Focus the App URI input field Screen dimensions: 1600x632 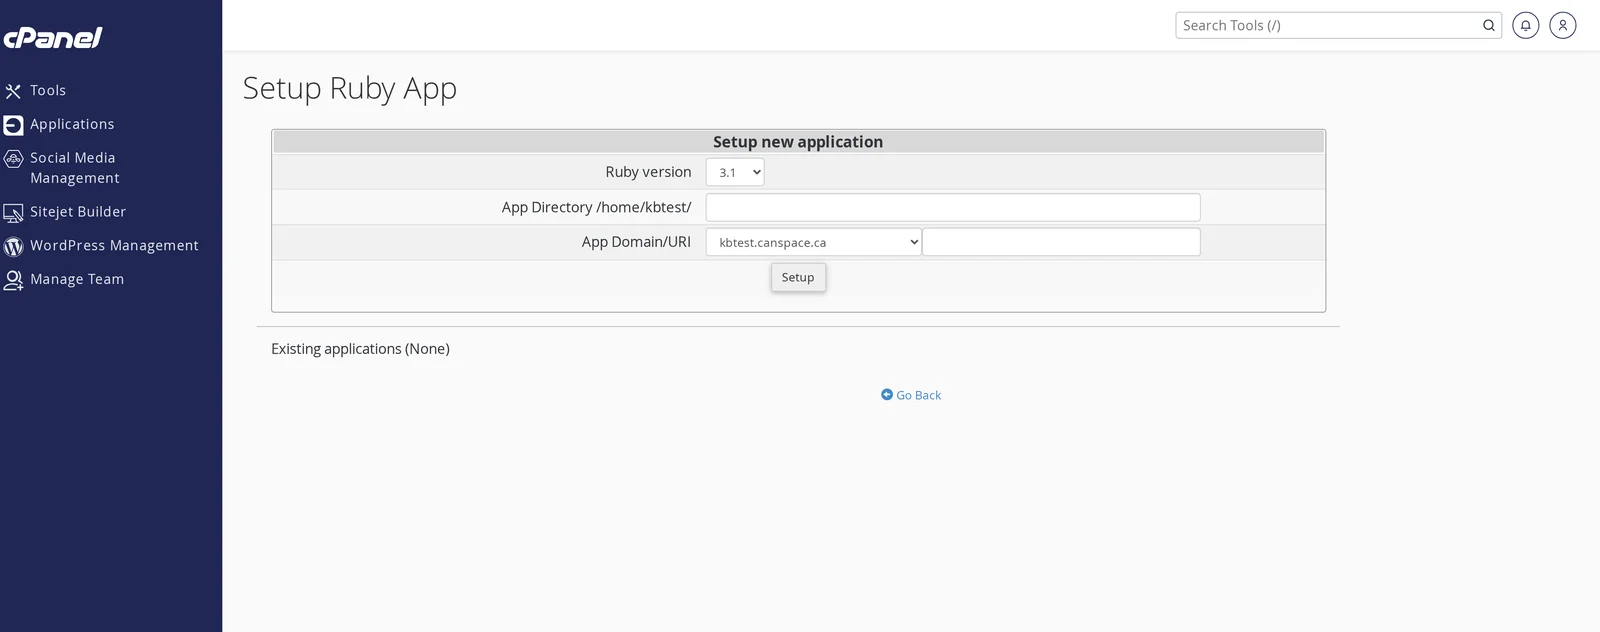click(1061, 242)
